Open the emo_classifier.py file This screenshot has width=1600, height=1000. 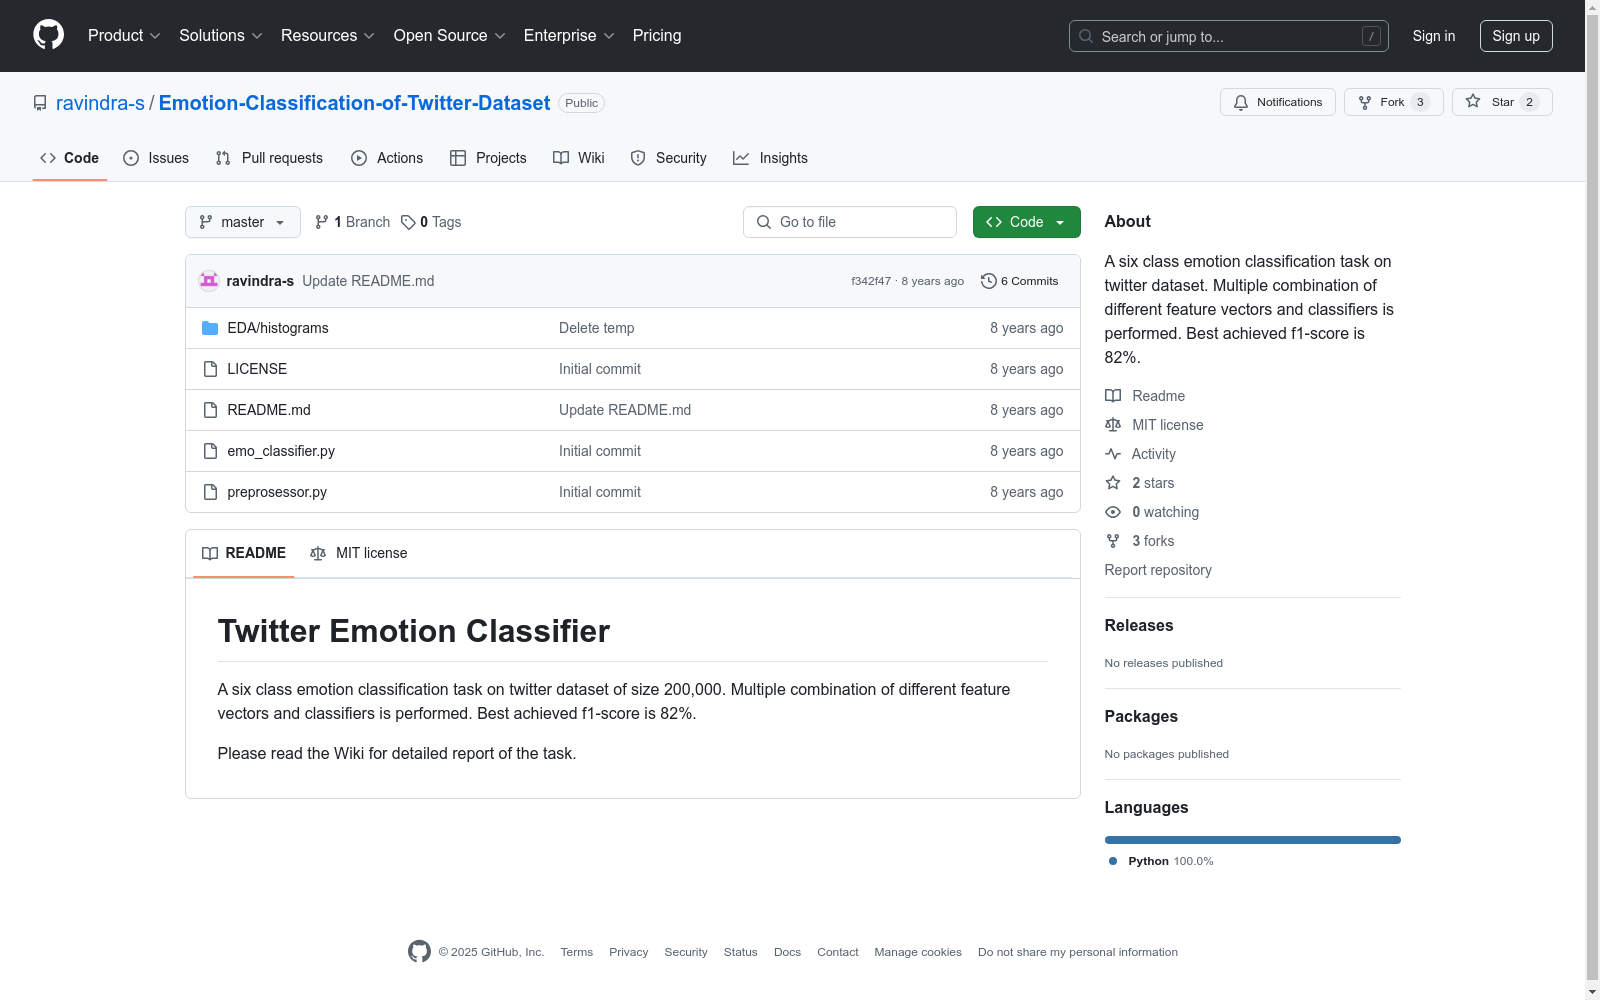[x=281, y=451]
